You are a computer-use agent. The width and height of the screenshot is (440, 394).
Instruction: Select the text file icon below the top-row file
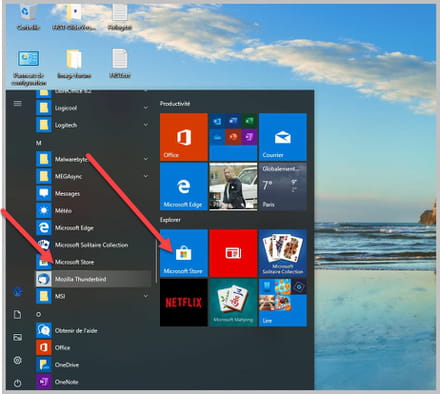[x=120, y=64]
